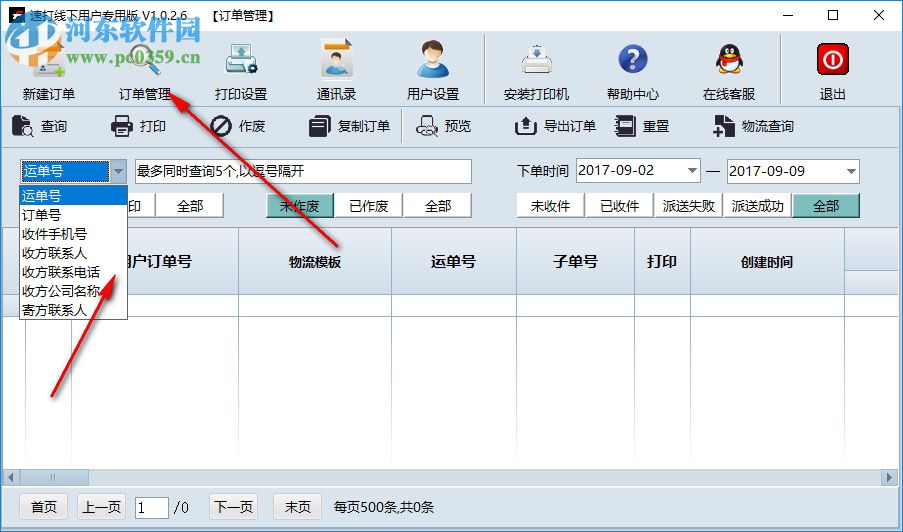
Task: Filter by 未收件 status
Action: pos(550,206)
